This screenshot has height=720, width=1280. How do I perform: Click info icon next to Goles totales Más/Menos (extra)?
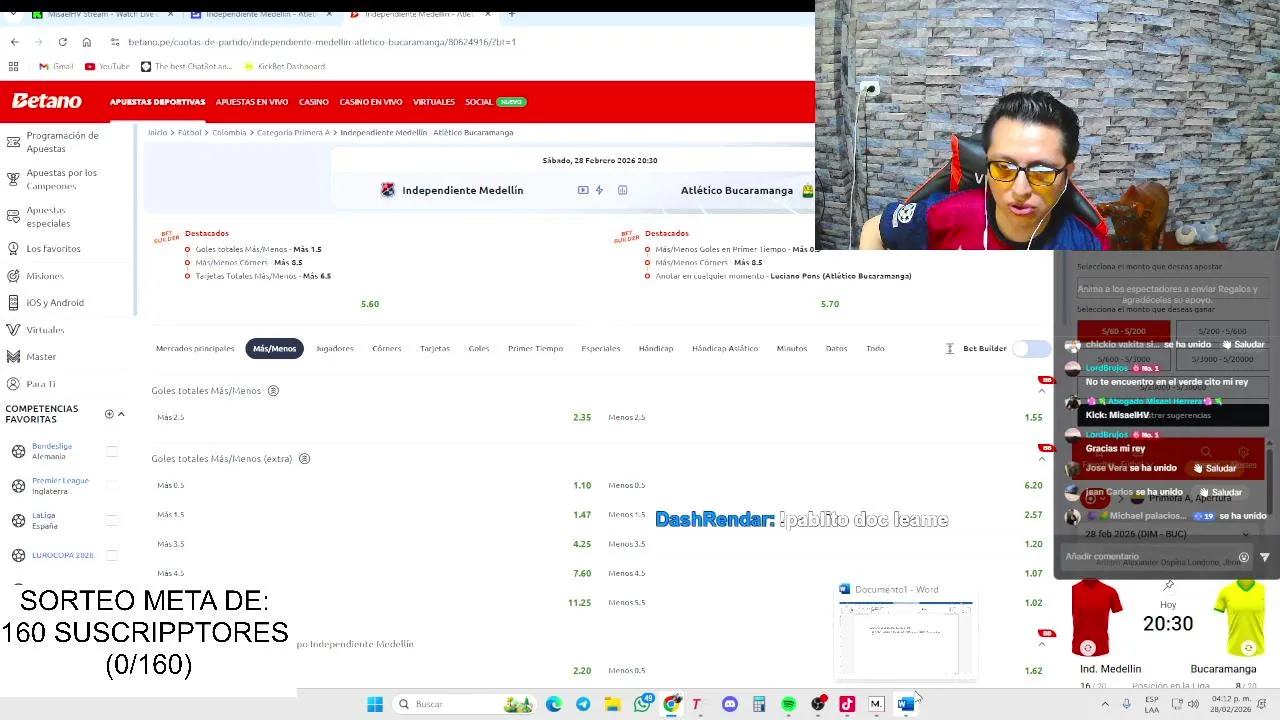click(304, 459)
